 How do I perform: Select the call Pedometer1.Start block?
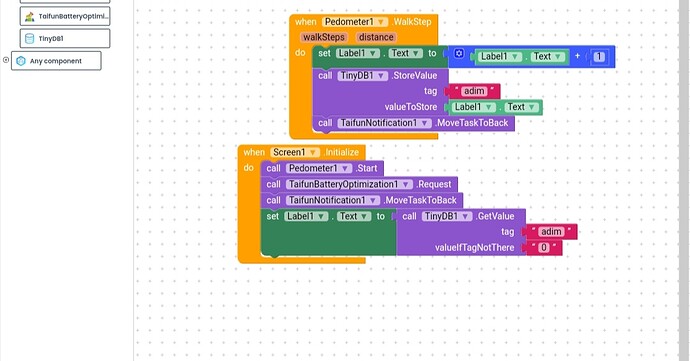pyautogui.click(x=322, y=169)
